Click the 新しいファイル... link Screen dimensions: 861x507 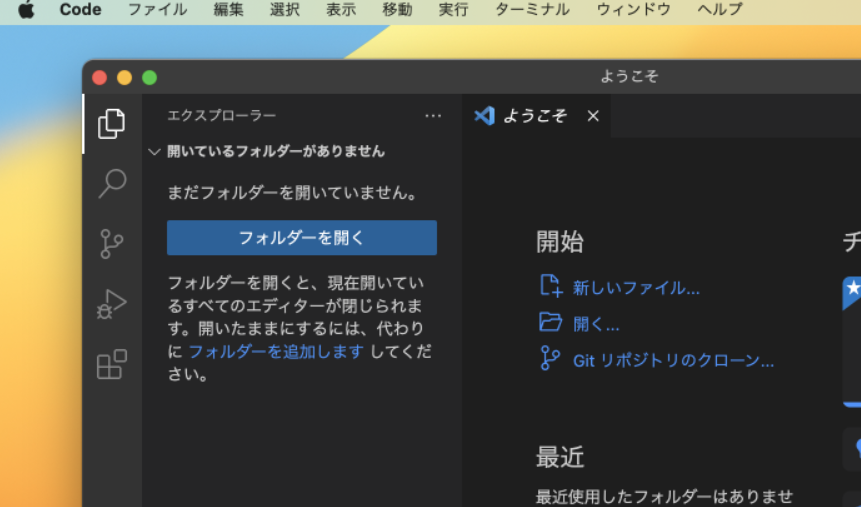coord(636,288)
